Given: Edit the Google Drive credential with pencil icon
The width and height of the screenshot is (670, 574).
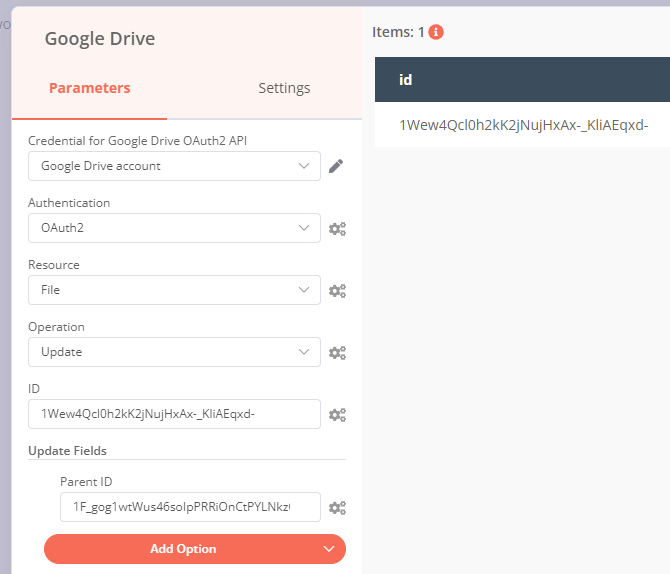Looking at the screenshot, I should pos(336,166).
